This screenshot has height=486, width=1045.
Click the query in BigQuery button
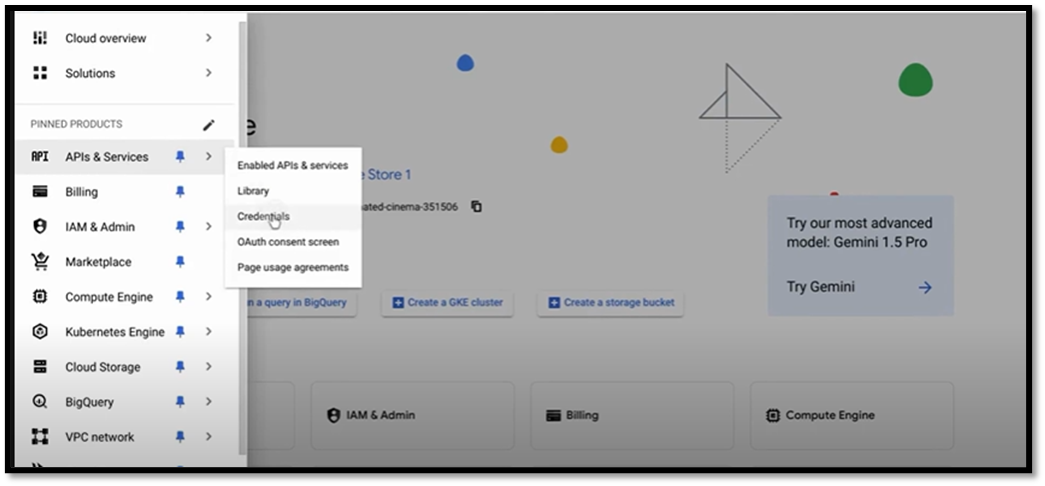[x=301, y=303]
